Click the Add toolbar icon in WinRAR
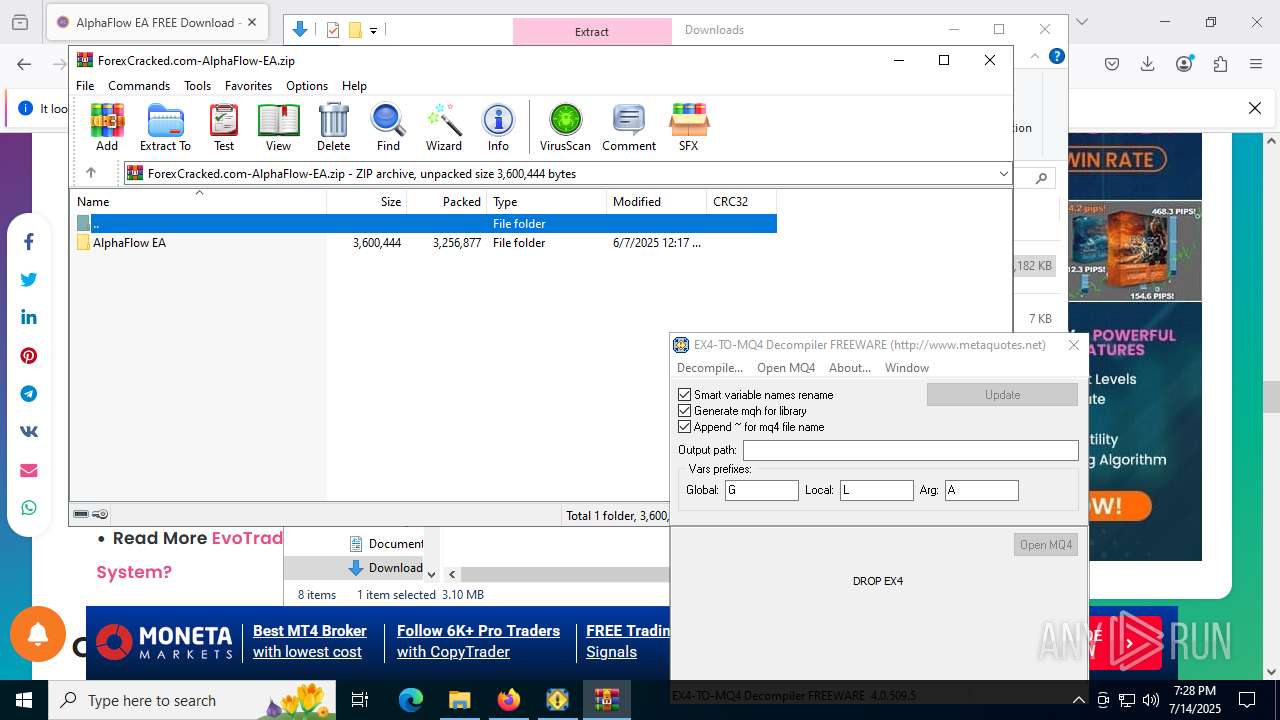Viewport: 1280px width, 720px height. (x=107, y=127)
